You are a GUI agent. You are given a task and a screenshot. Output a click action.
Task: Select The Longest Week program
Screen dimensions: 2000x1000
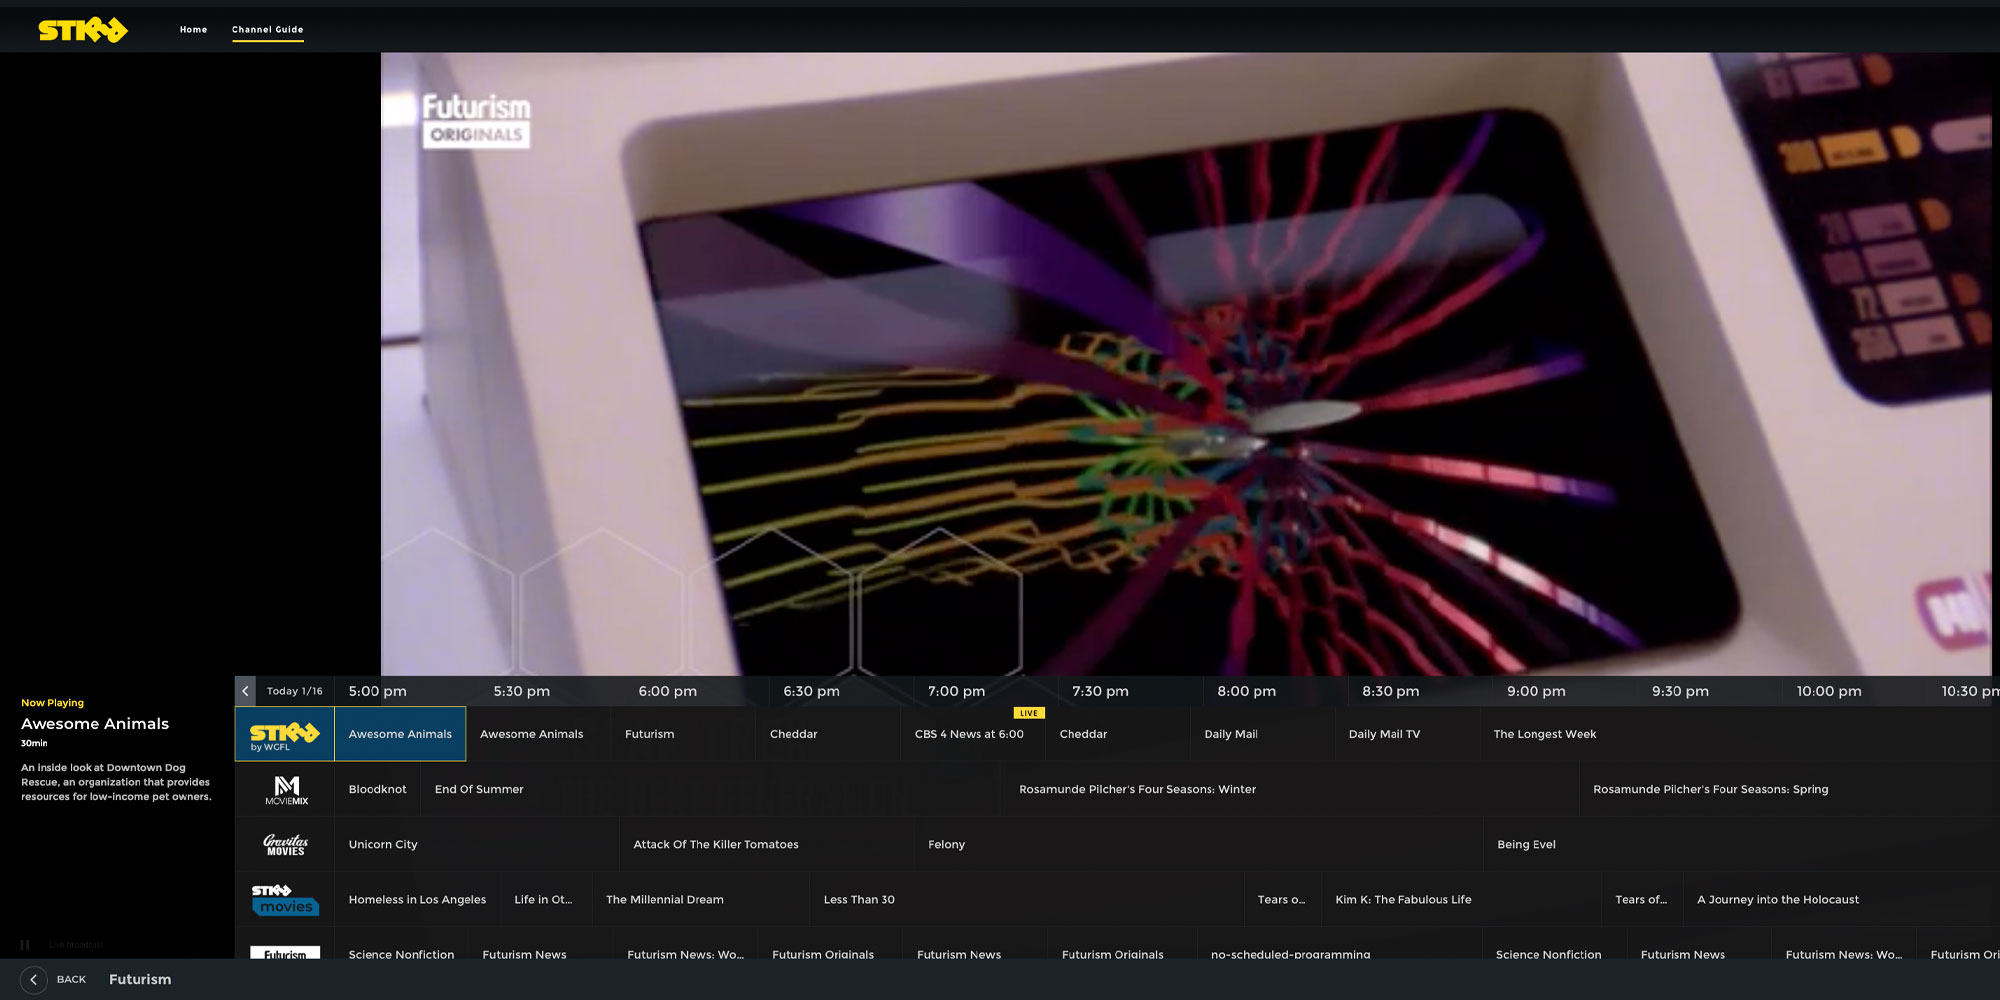(1740, 734)
